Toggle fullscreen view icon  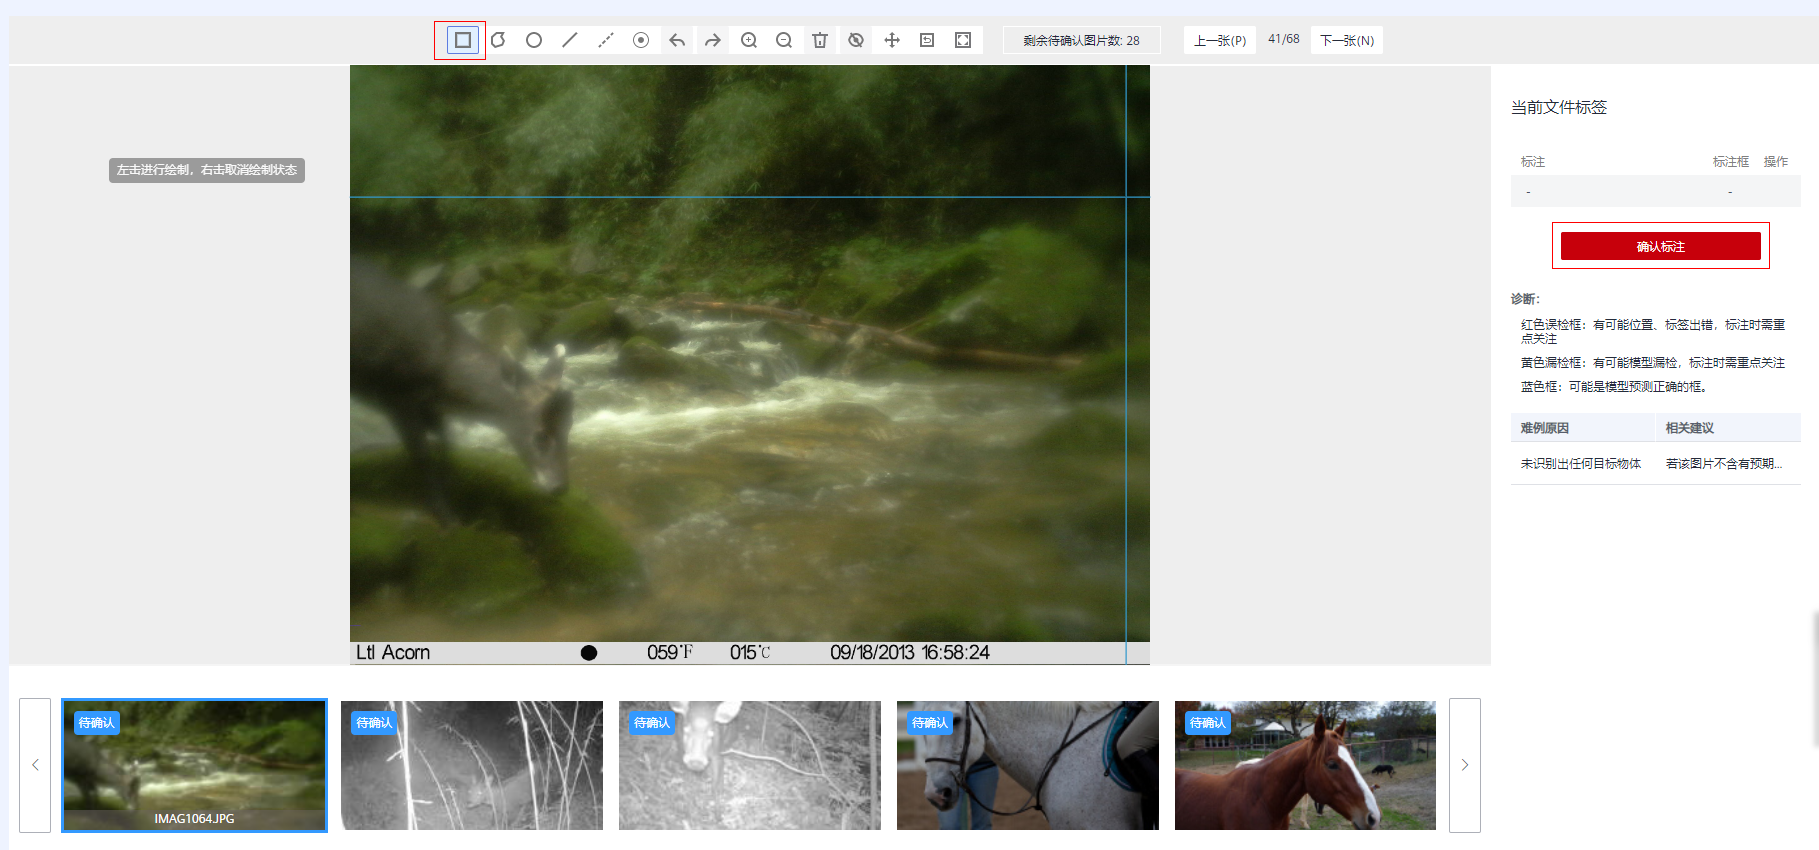(x=963, y=40)
